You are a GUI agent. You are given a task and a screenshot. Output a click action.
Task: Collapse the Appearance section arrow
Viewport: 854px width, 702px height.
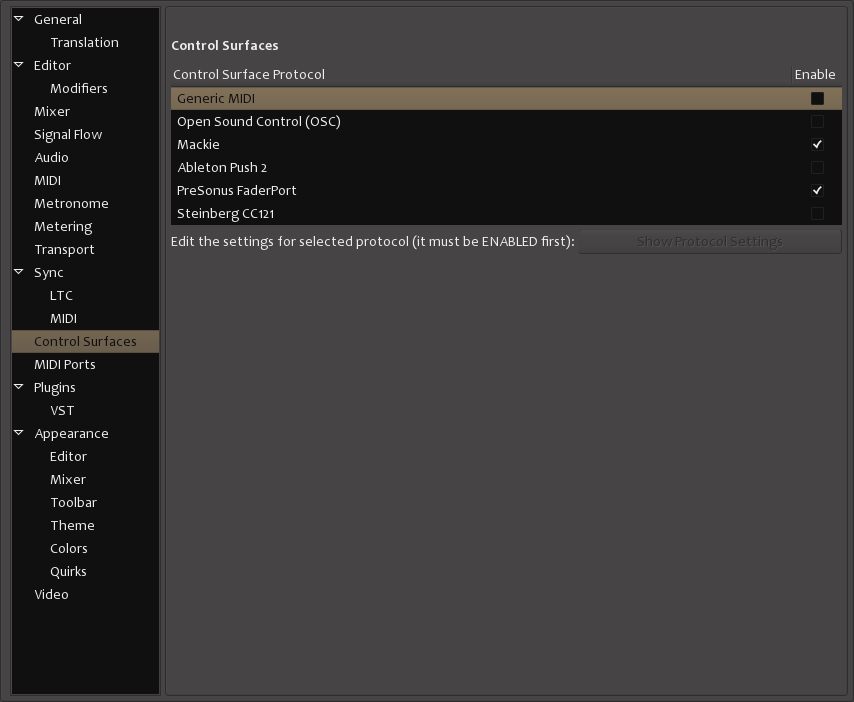click(x=19, y=433)
